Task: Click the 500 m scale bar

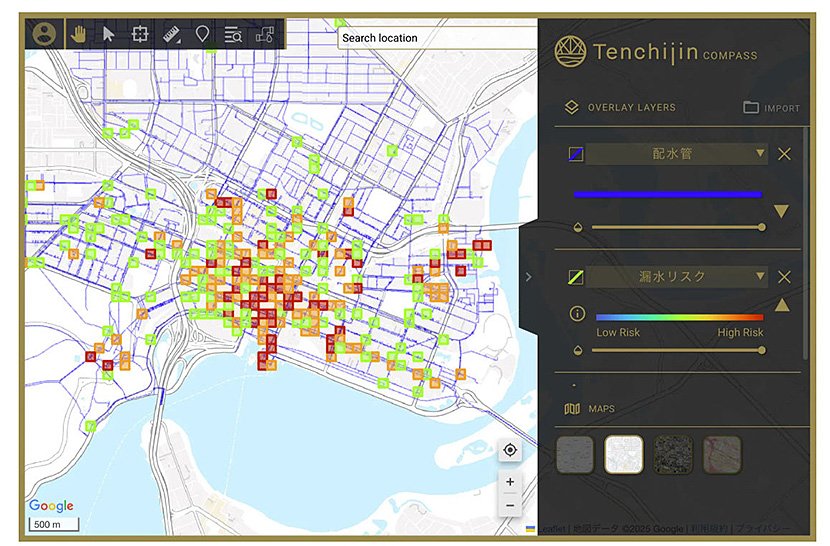Action: pos(54,524)
